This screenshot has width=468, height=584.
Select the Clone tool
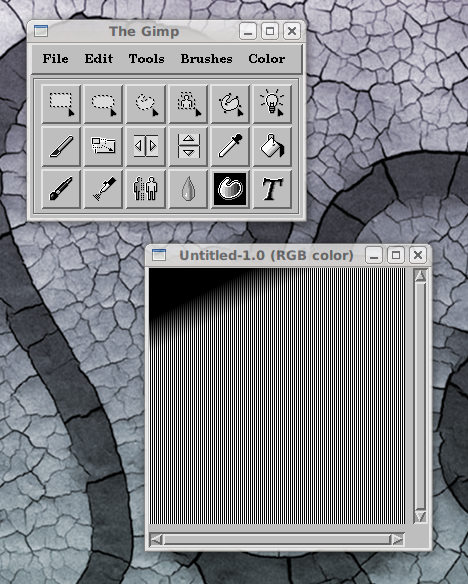pyautogui.click(x=146, y=189)
